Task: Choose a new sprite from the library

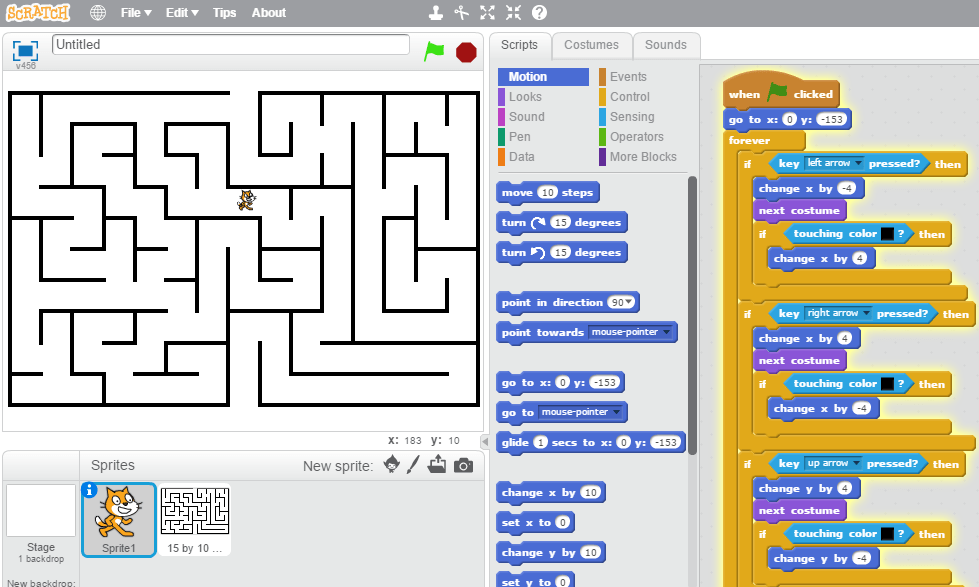Action: pyautogui.click(x=390, y=465)
